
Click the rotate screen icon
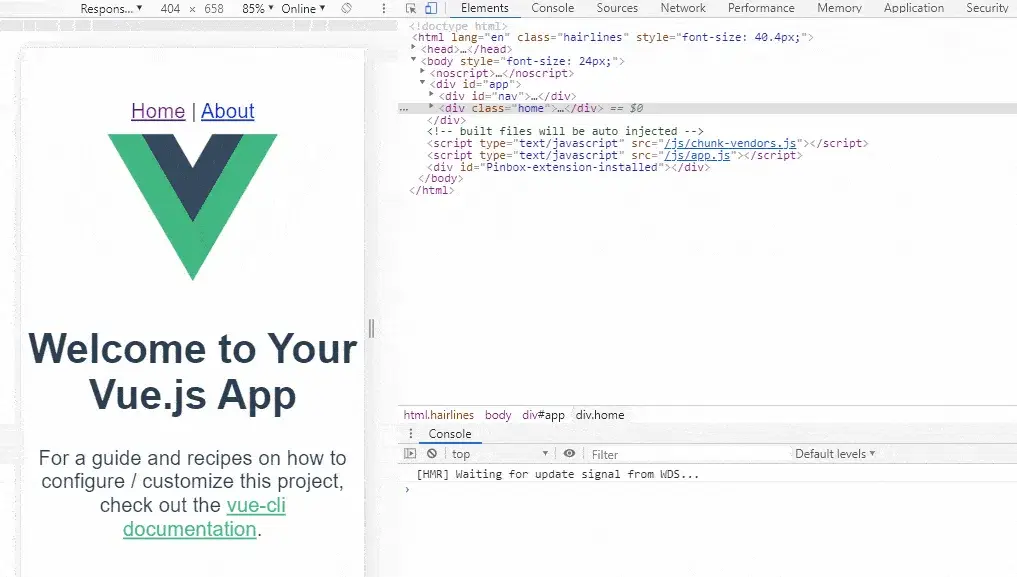click(x=347, y=8)
